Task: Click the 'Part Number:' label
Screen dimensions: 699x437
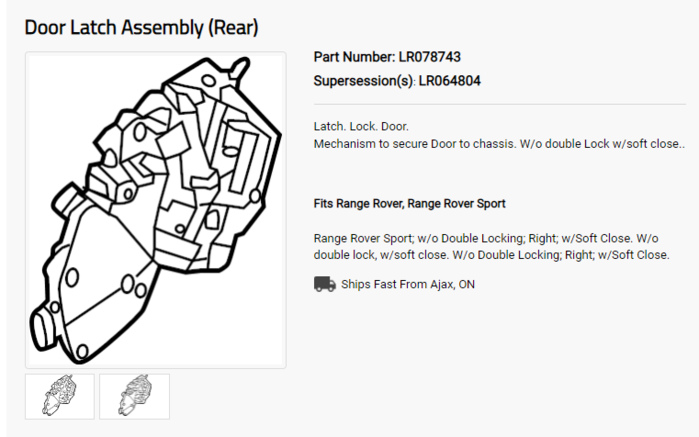Action: click(x=354, y=57)
